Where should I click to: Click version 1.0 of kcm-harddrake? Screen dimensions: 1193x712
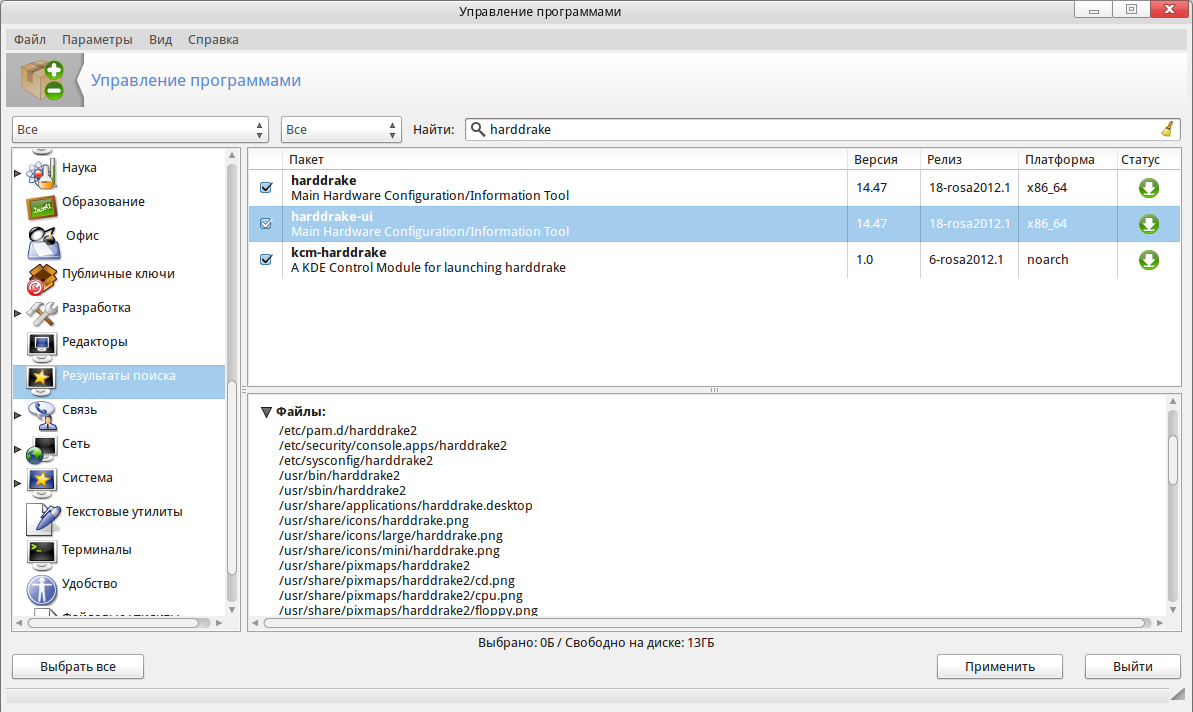tap(864, 259)
